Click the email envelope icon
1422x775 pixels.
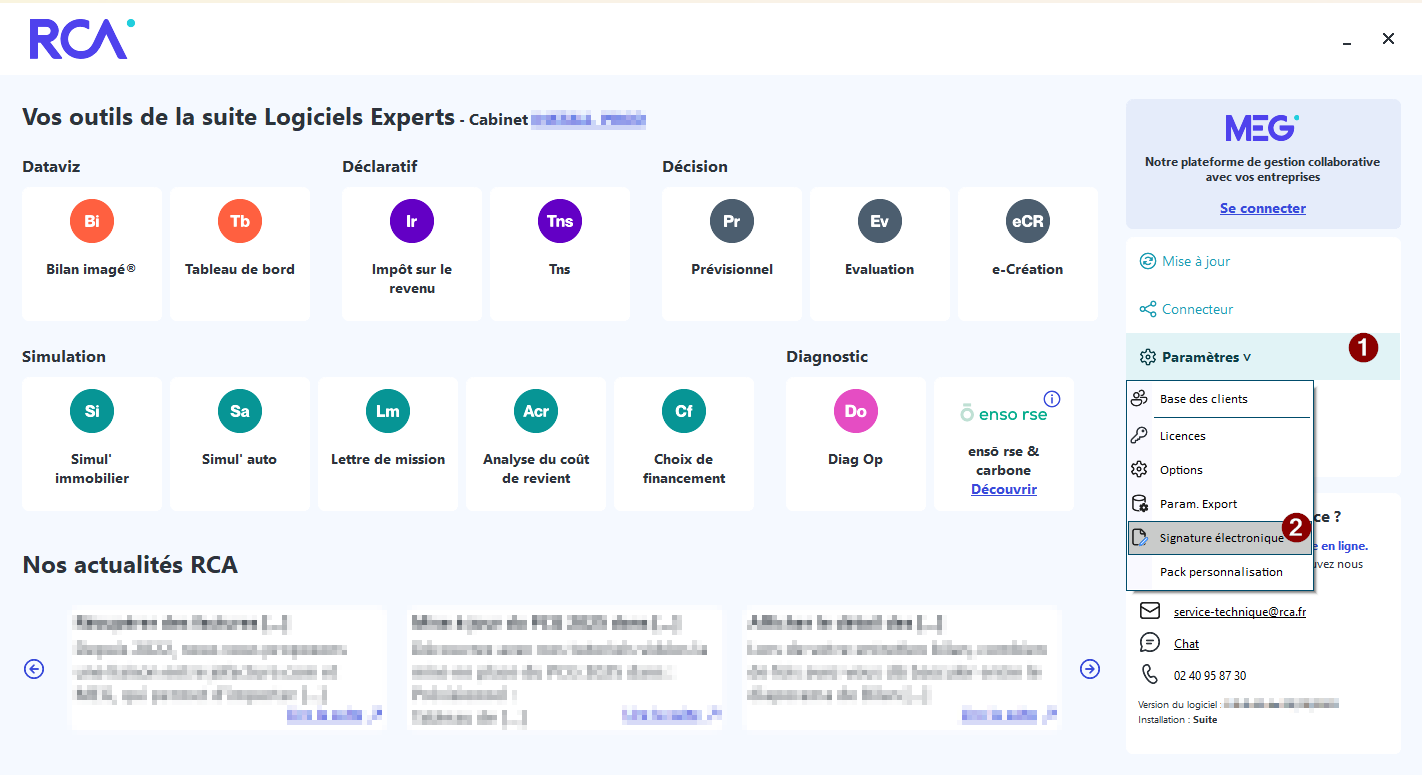1150,611
